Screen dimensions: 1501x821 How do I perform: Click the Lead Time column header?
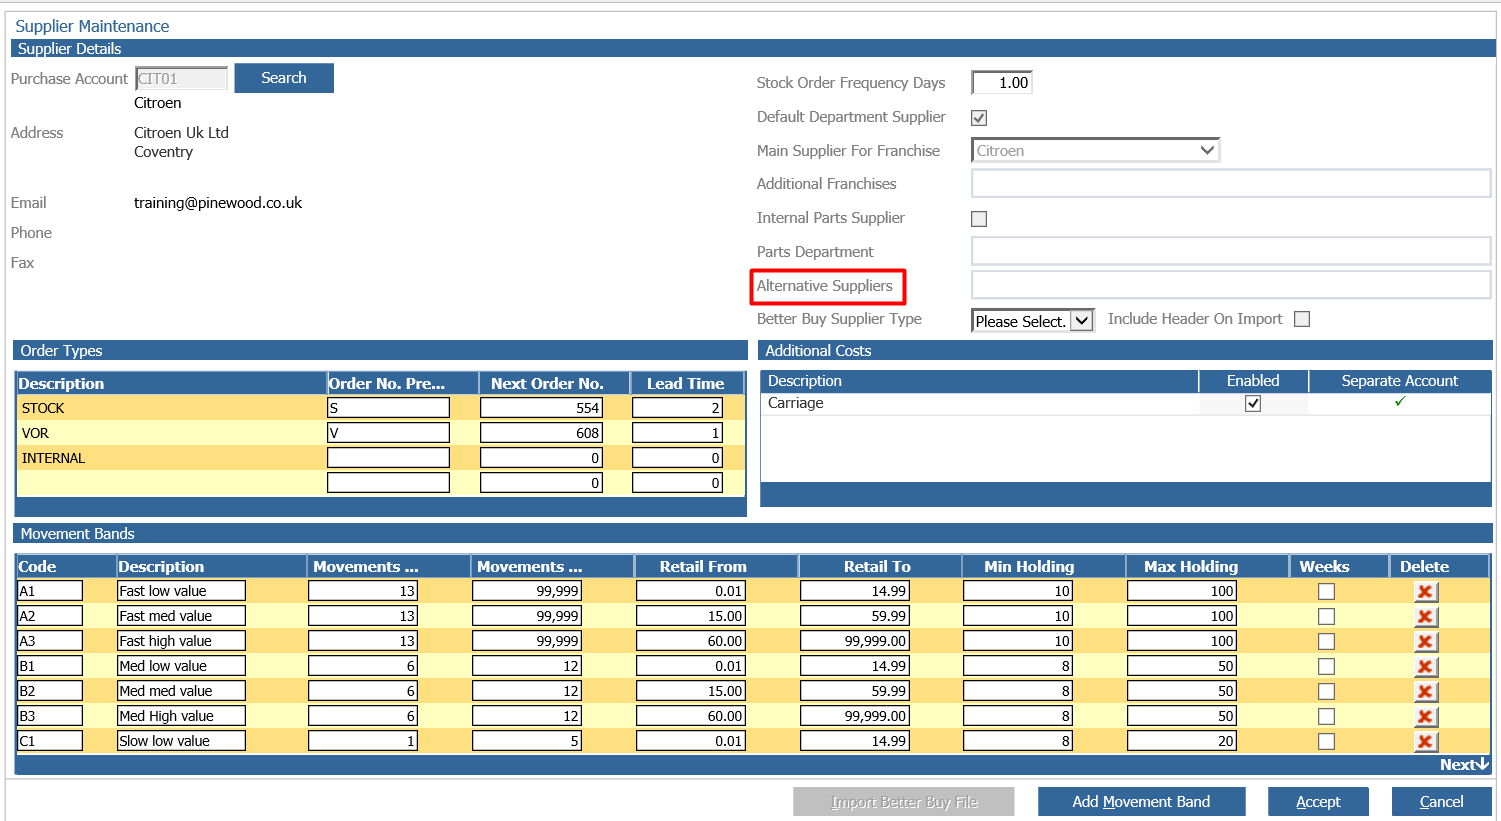[687, 383]
